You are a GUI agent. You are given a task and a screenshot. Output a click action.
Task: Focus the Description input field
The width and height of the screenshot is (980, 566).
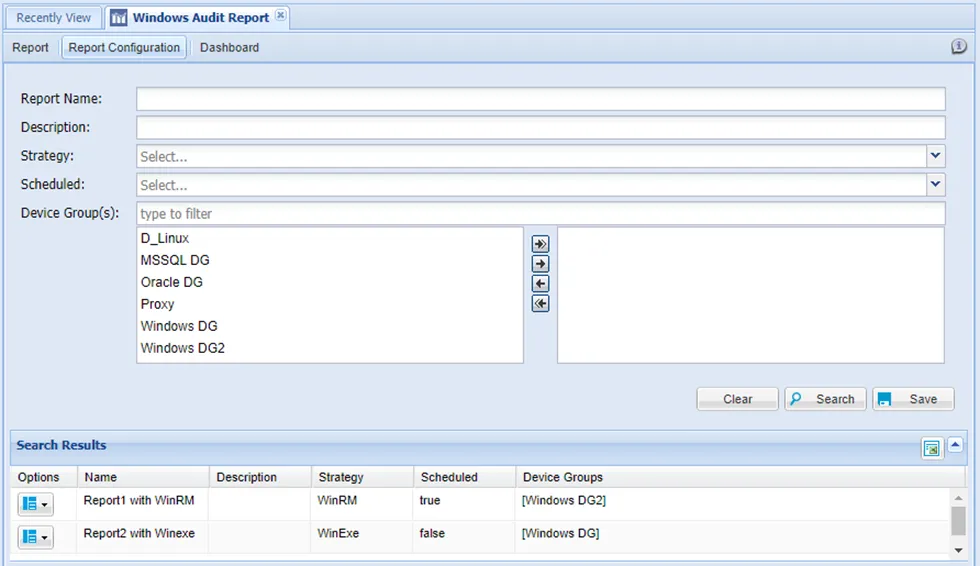(x=541, y=127)
